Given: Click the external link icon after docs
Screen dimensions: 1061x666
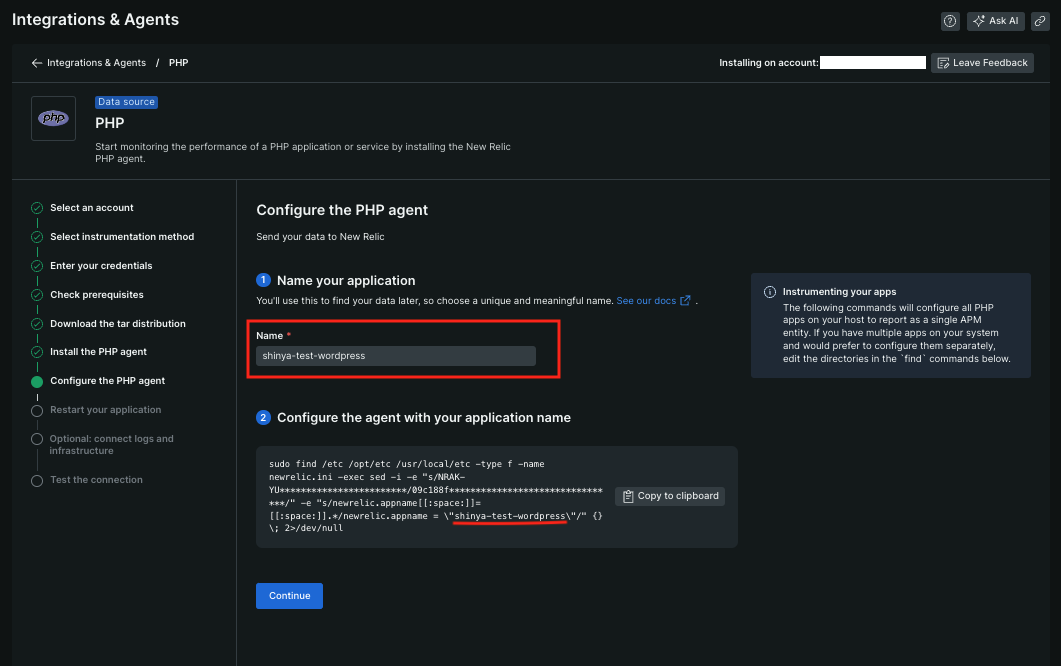Looking at the screenshot, I should pos(685,301).
